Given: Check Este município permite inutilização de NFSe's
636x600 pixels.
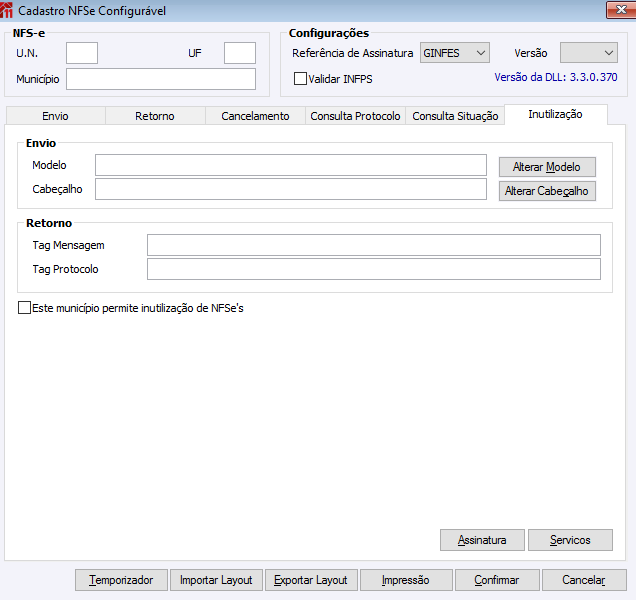Looking at the screenshot, I should click(x=24, y=308).
